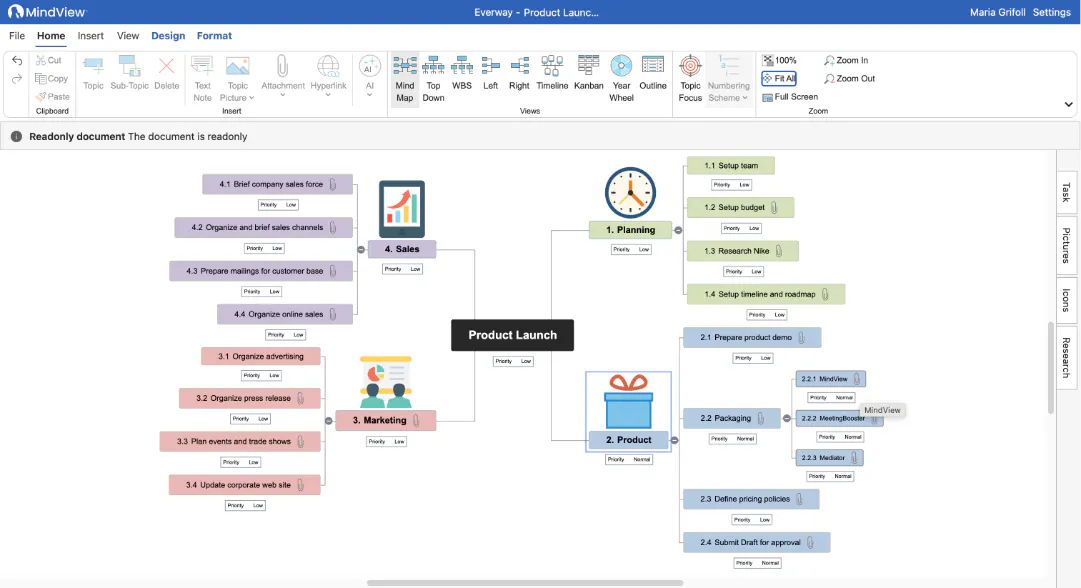Switch to WBS view
1081x588 pixels.
(462, 73)
